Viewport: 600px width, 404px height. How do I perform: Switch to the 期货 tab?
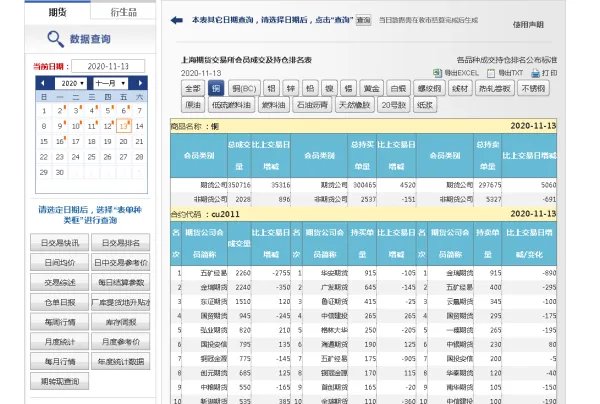pos(57,12)
